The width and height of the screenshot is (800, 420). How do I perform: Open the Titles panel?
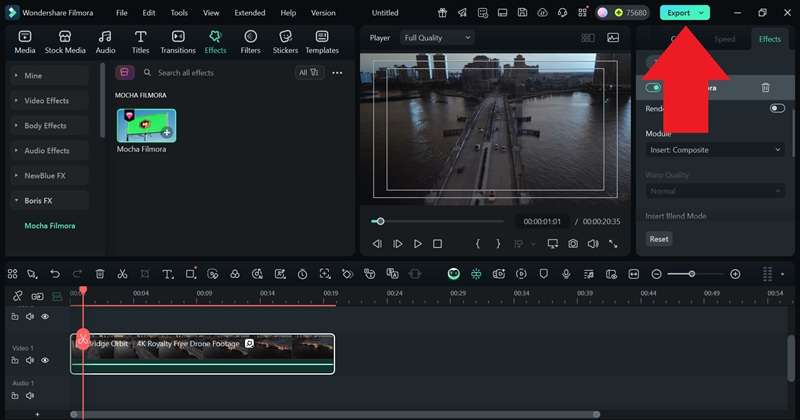pyautogui.click(x=140, y=42)
